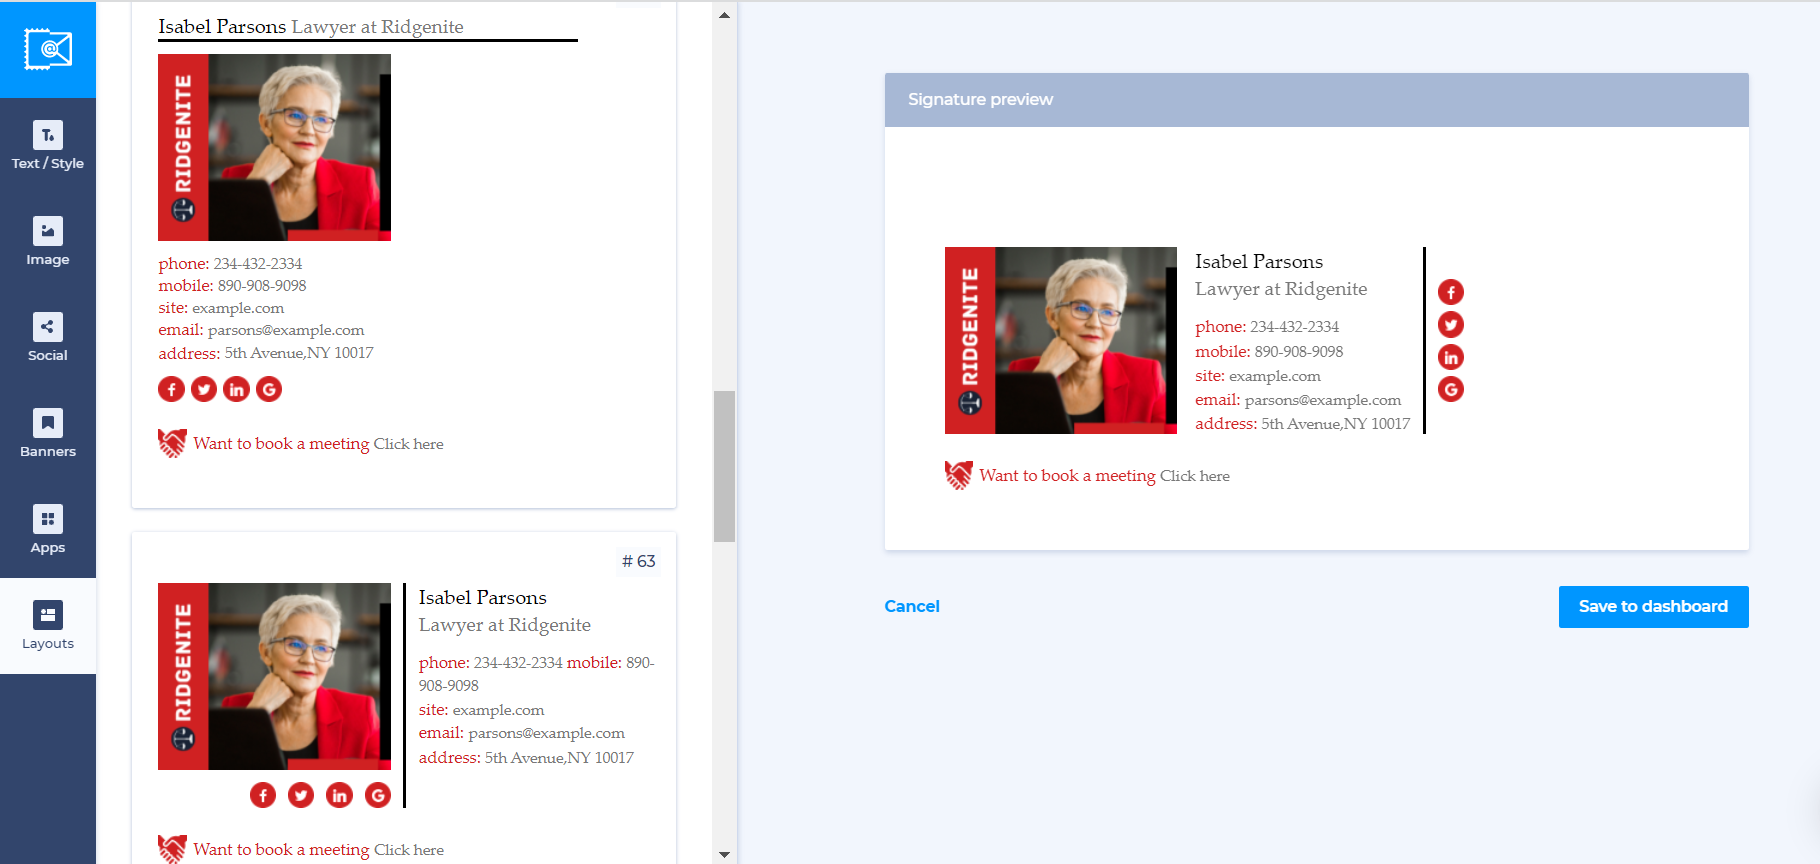Open the Text / Style panel
Screen dimensions: 1820x864
pyautogui.click(x=48, y=146)
